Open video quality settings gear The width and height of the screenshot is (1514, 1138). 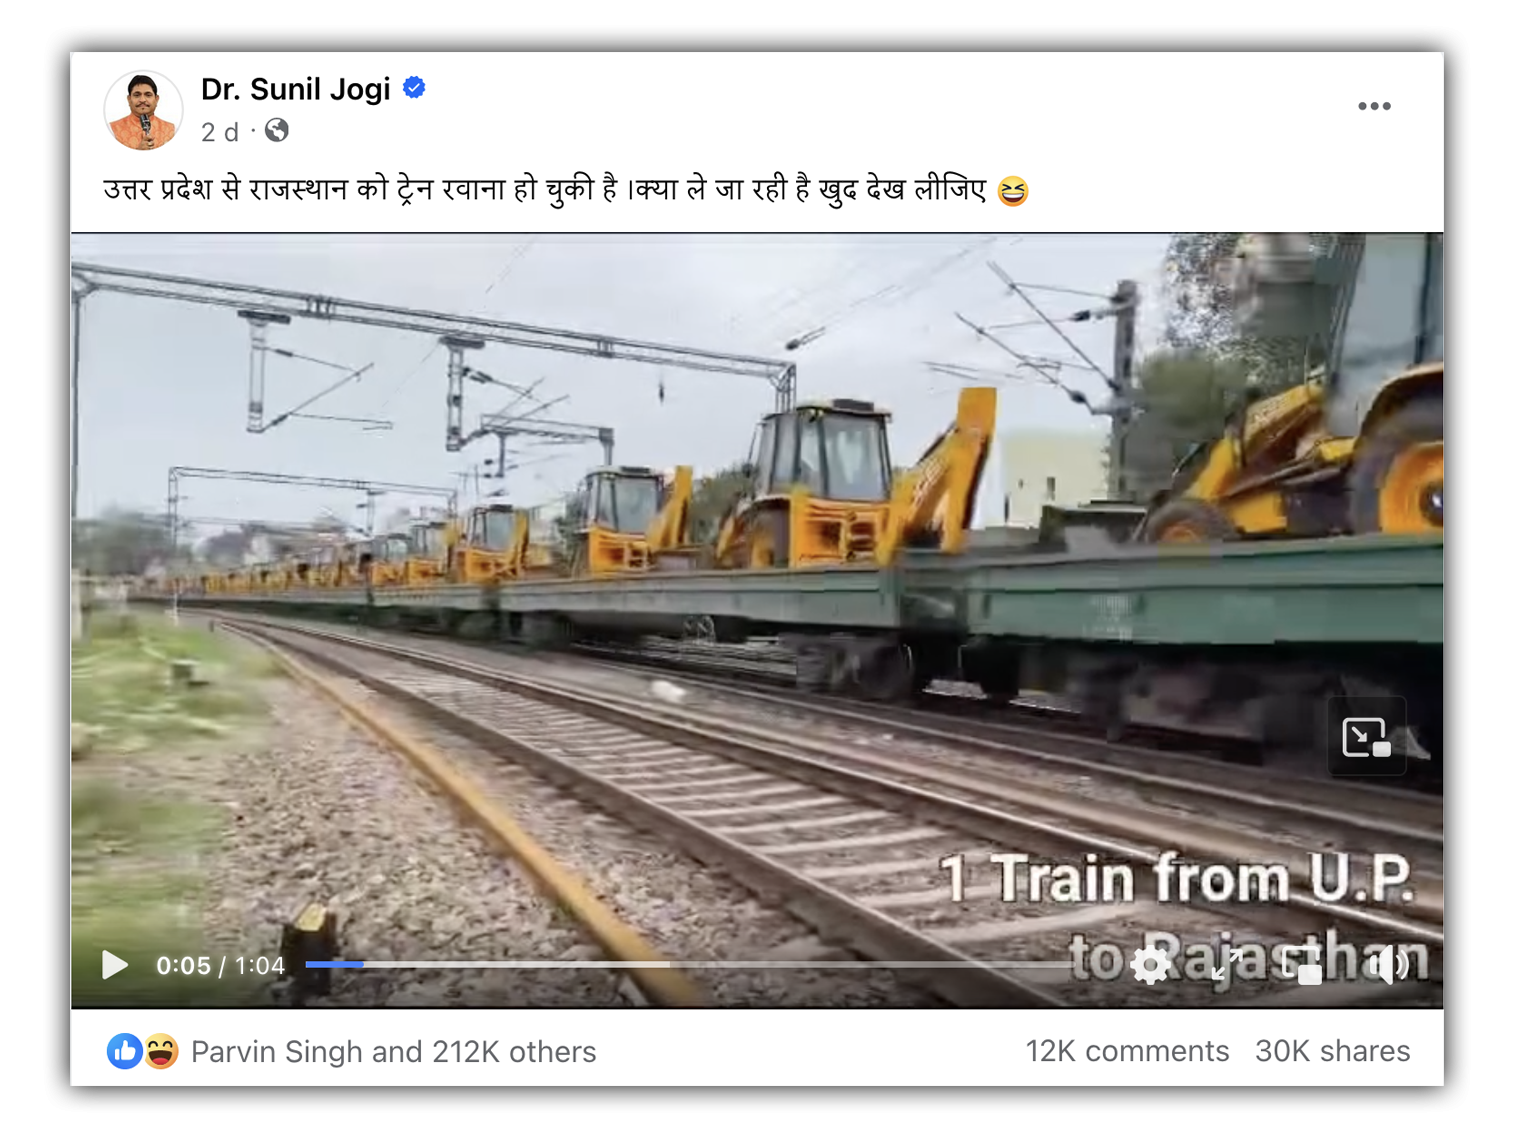(x=1150, y=965)
